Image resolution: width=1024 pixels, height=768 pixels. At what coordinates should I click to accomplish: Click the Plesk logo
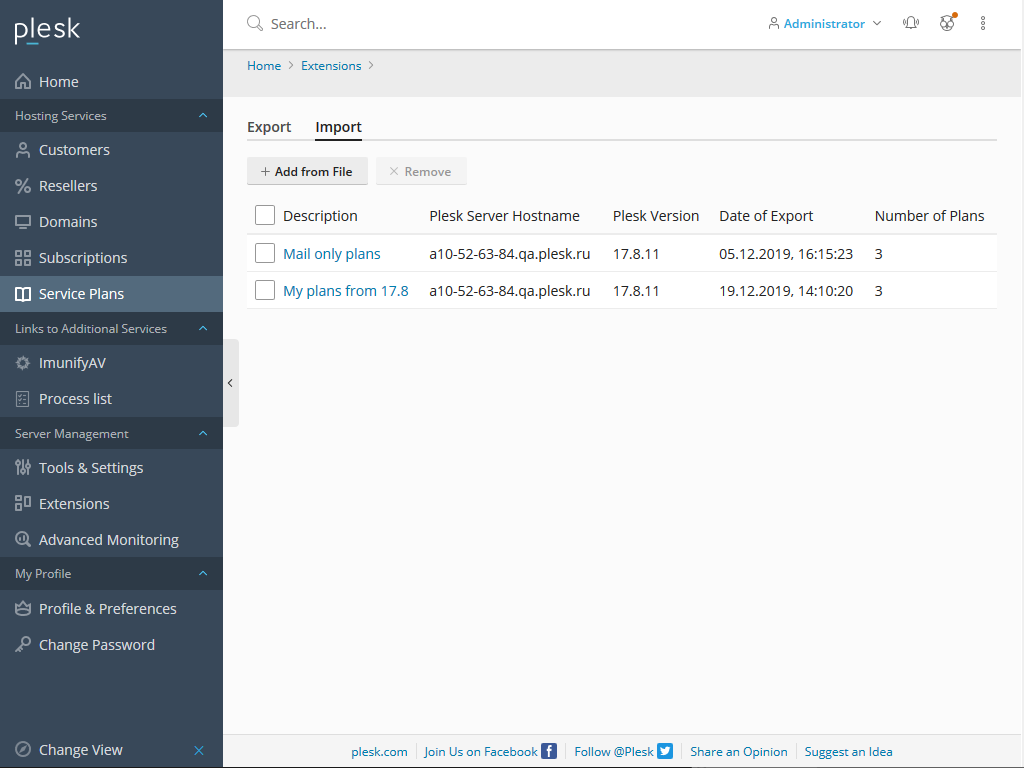(47, 31)
